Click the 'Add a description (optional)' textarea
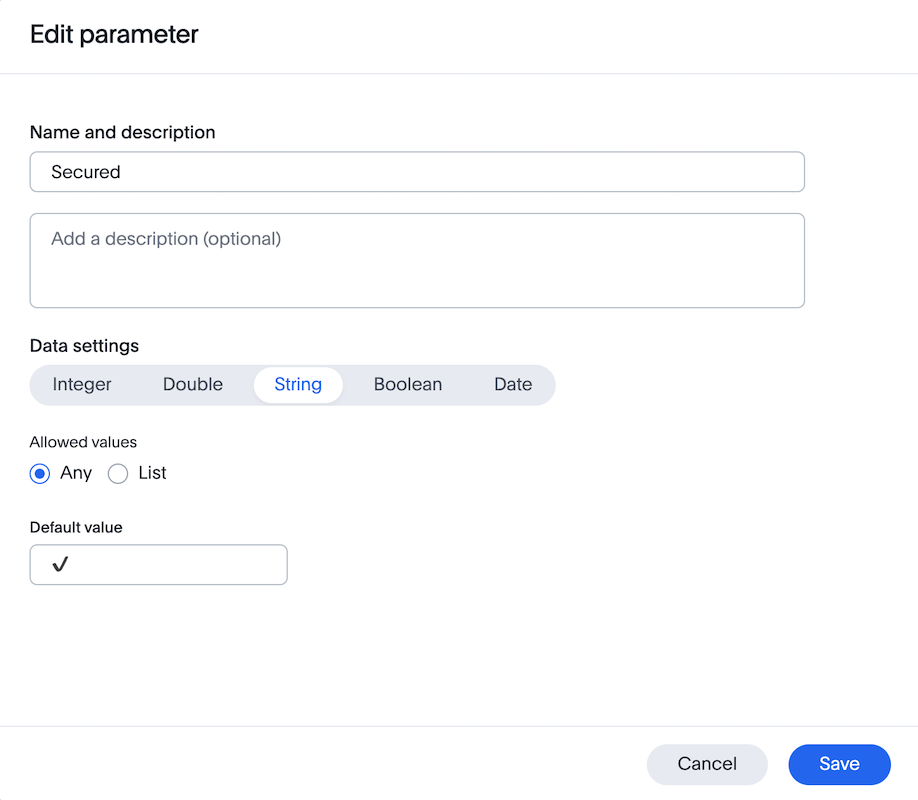918x800 pixels. [416, 258]
